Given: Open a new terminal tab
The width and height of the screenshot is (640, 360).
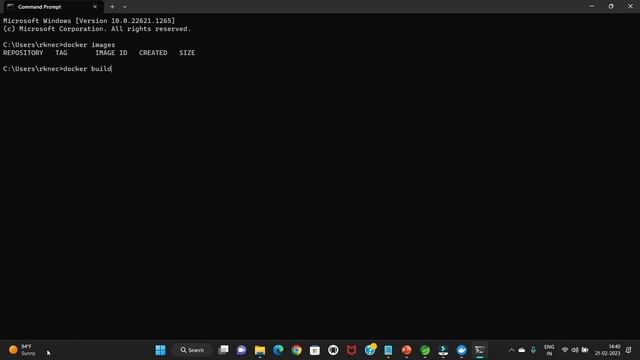Looking at the screenshot, I should point(112,7).
